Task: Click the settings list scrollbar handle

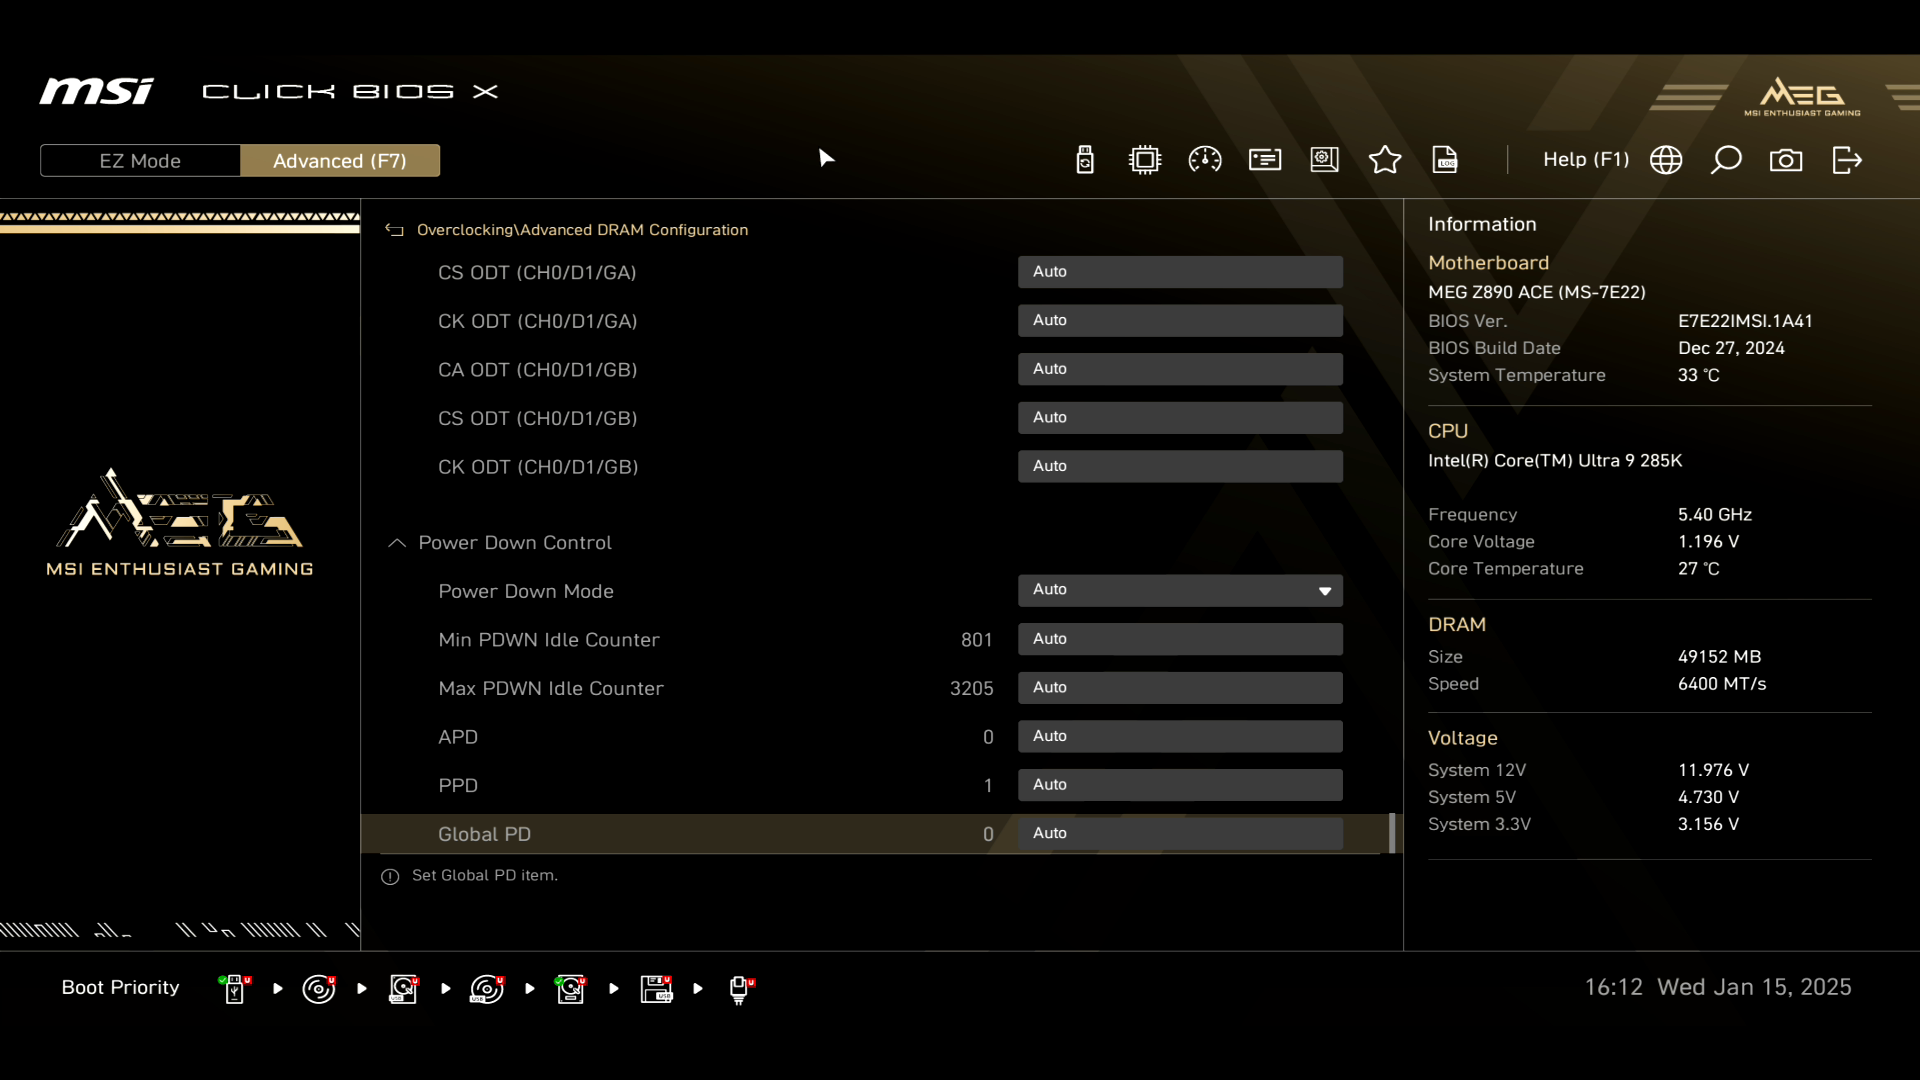Action: coord(1392,834)
